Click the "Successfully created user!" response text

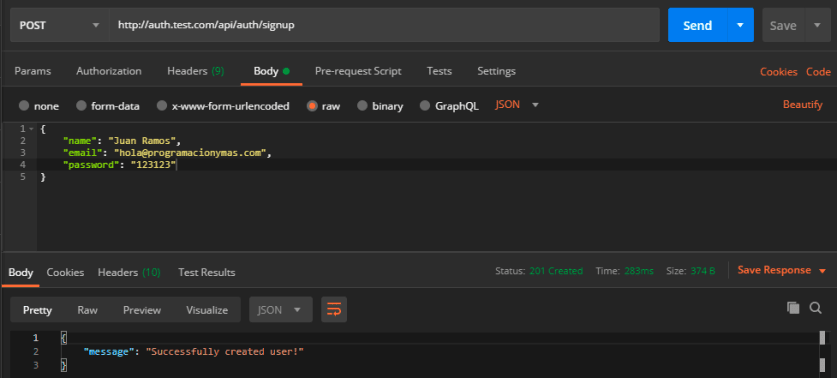pyautogui.click(x=225, y=351)
